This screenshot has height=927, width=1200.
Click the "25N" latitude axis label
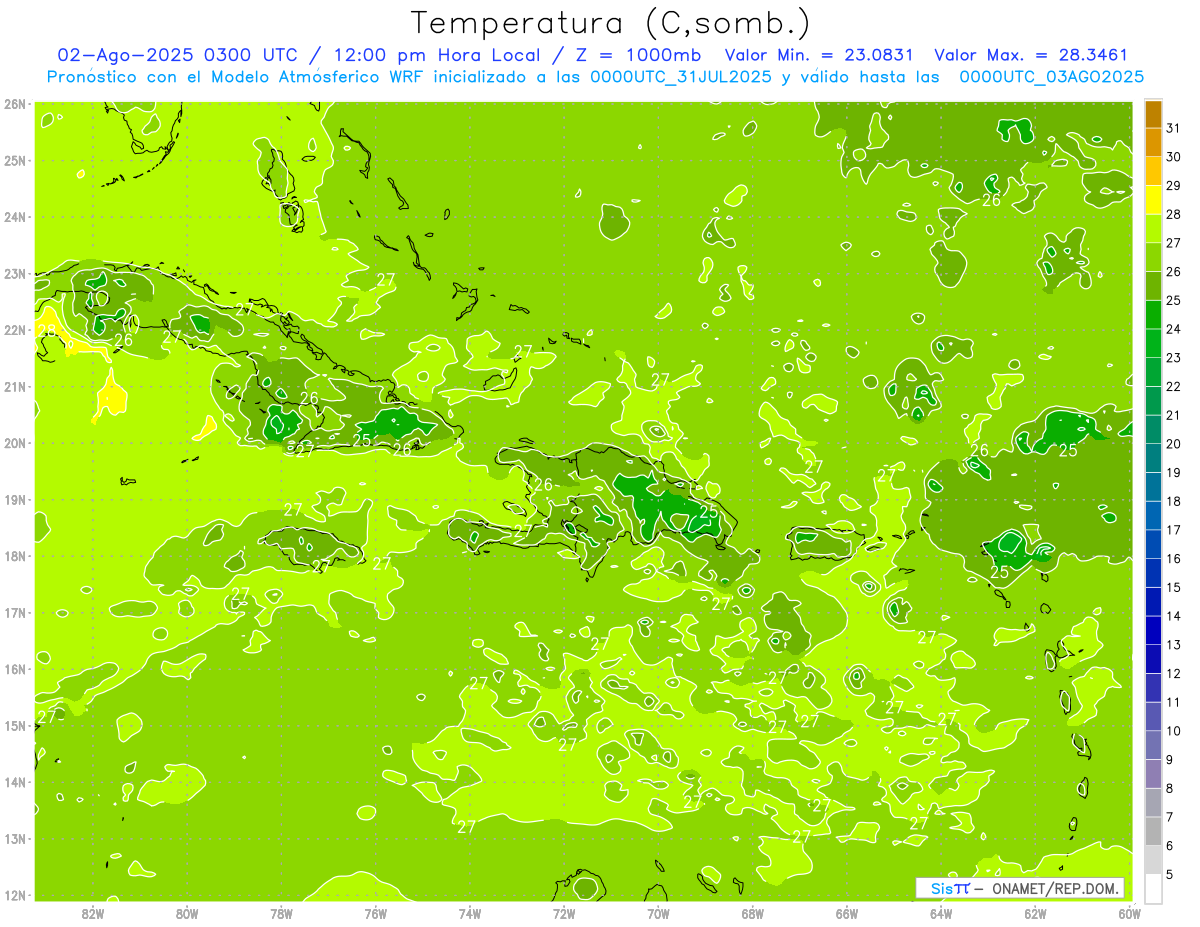15,161
